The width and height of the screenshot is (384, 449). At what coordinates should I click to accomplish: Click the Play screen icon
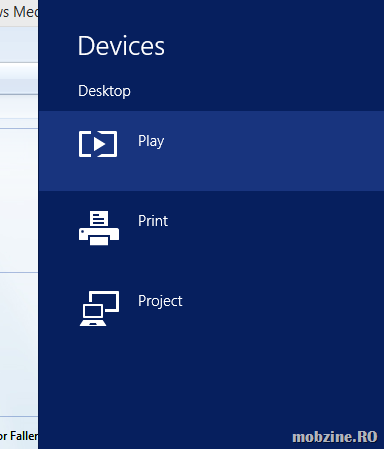(98, 144)
